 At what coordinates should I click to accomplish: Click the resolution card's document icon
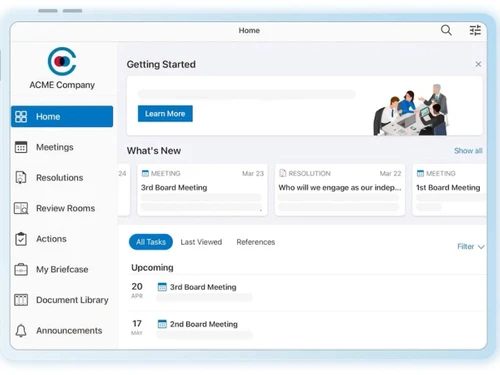[283, 173]
